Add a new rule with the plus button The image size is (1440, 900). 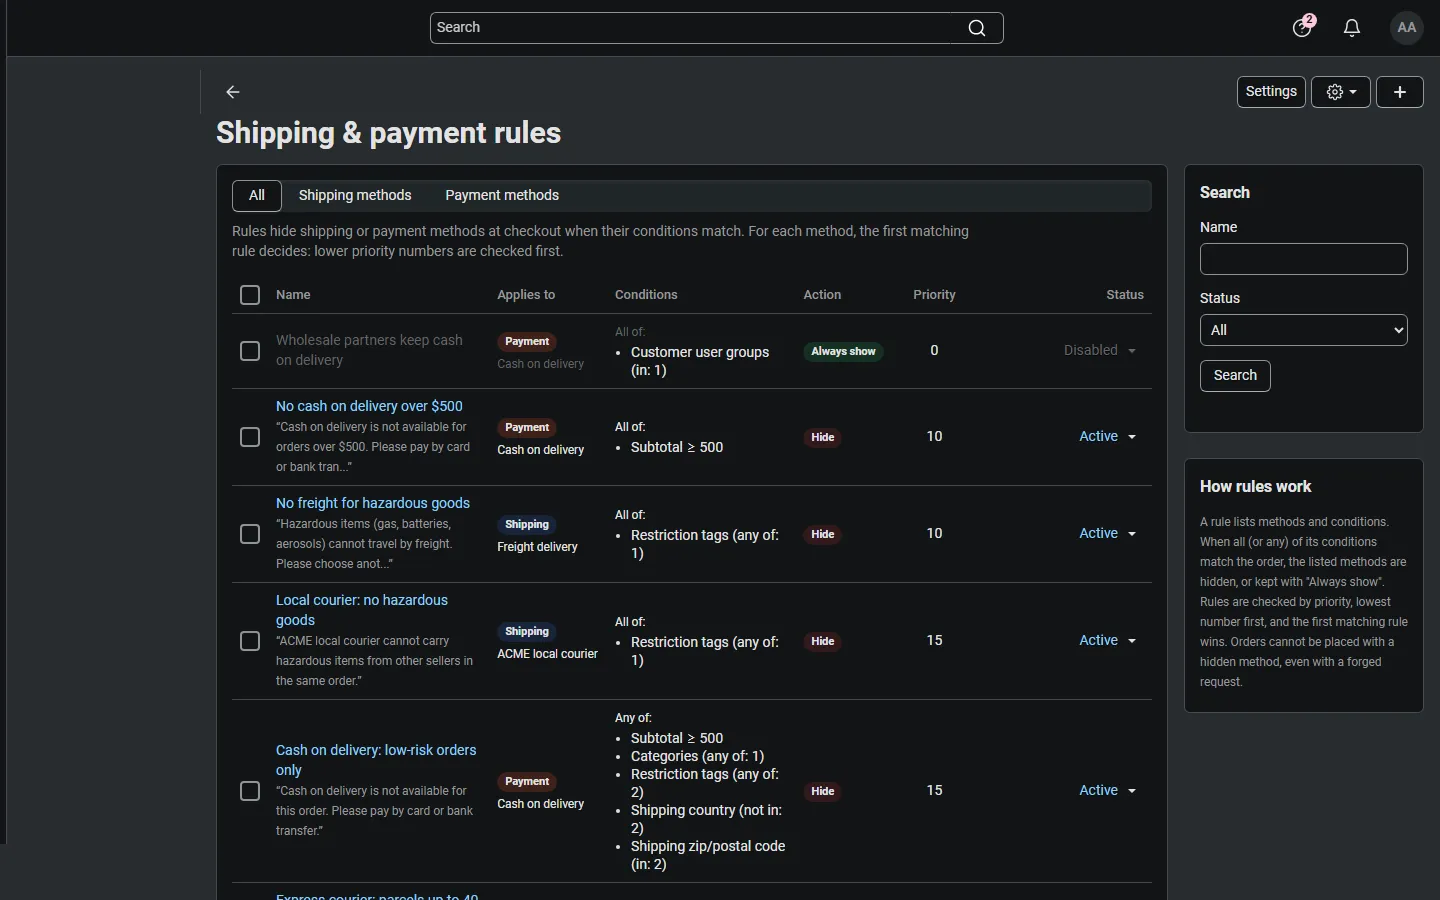(x=1400, y=92)
